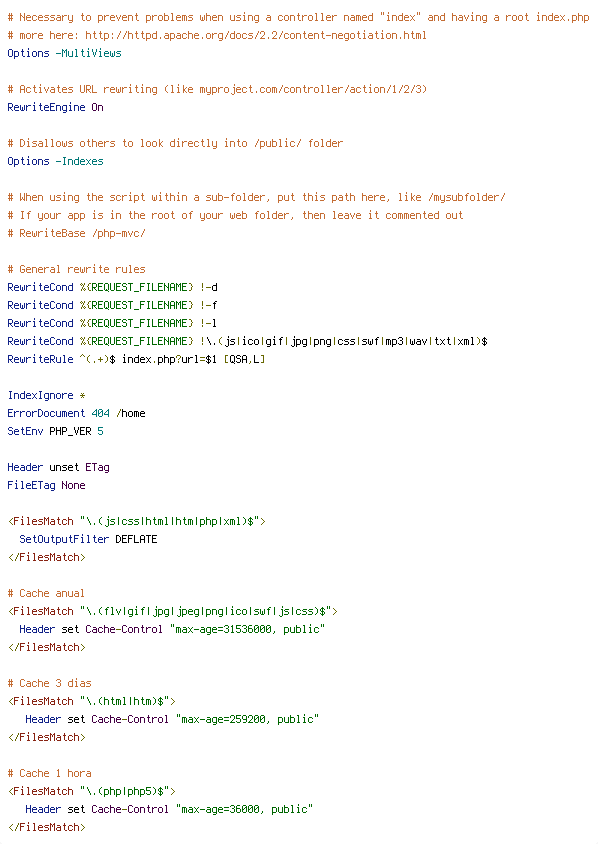Click 'Options -MultiViews' directive line
598x844 pixels.
click(65, 53)
